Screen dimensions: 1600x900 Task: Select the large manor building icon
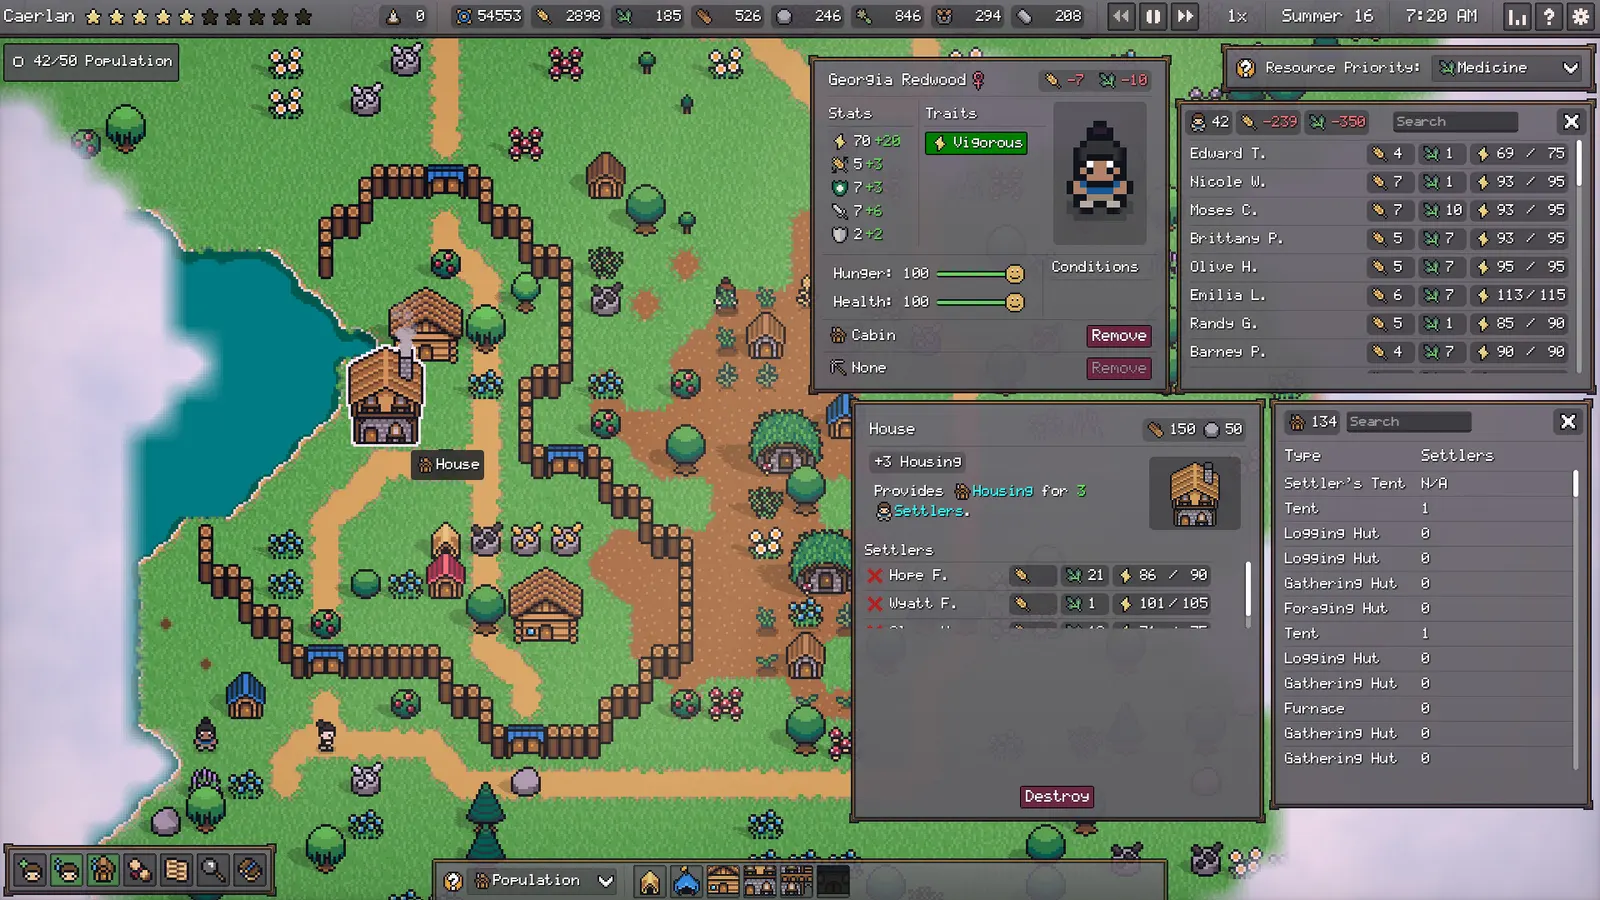click(x=796, y=881)
